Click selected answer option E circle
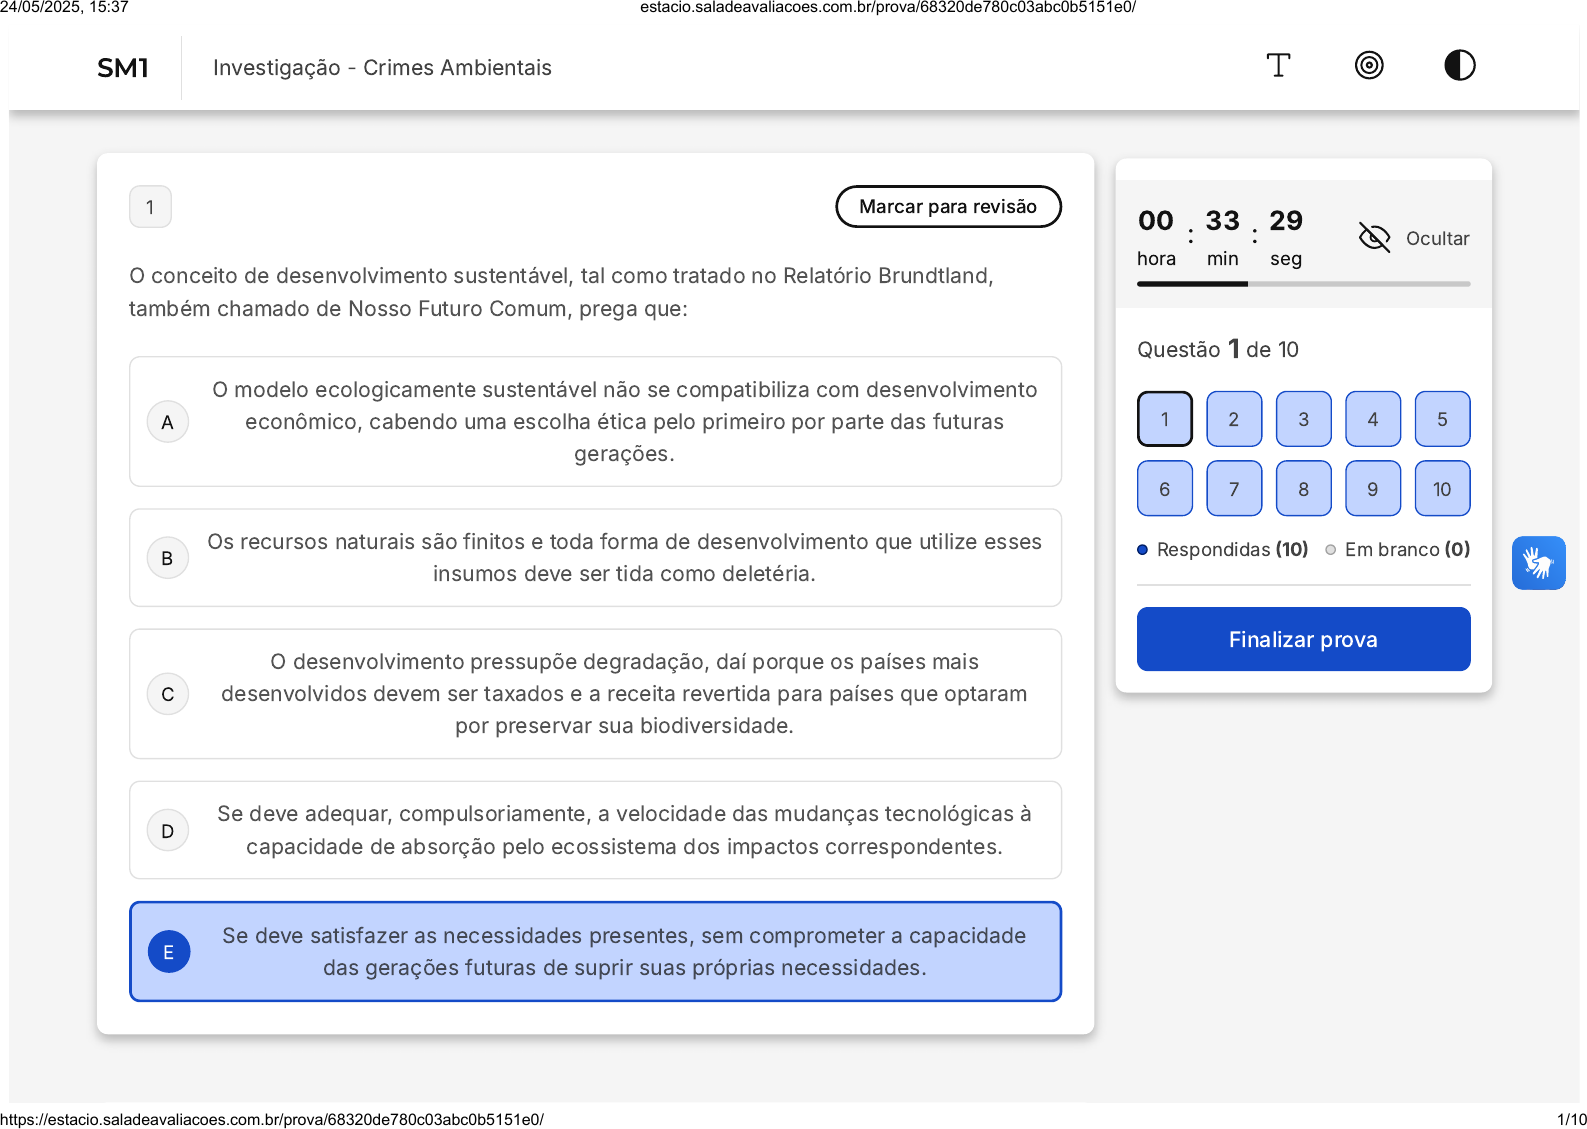The height and width of the screenshot is (1129, 1587). point(169,952)
